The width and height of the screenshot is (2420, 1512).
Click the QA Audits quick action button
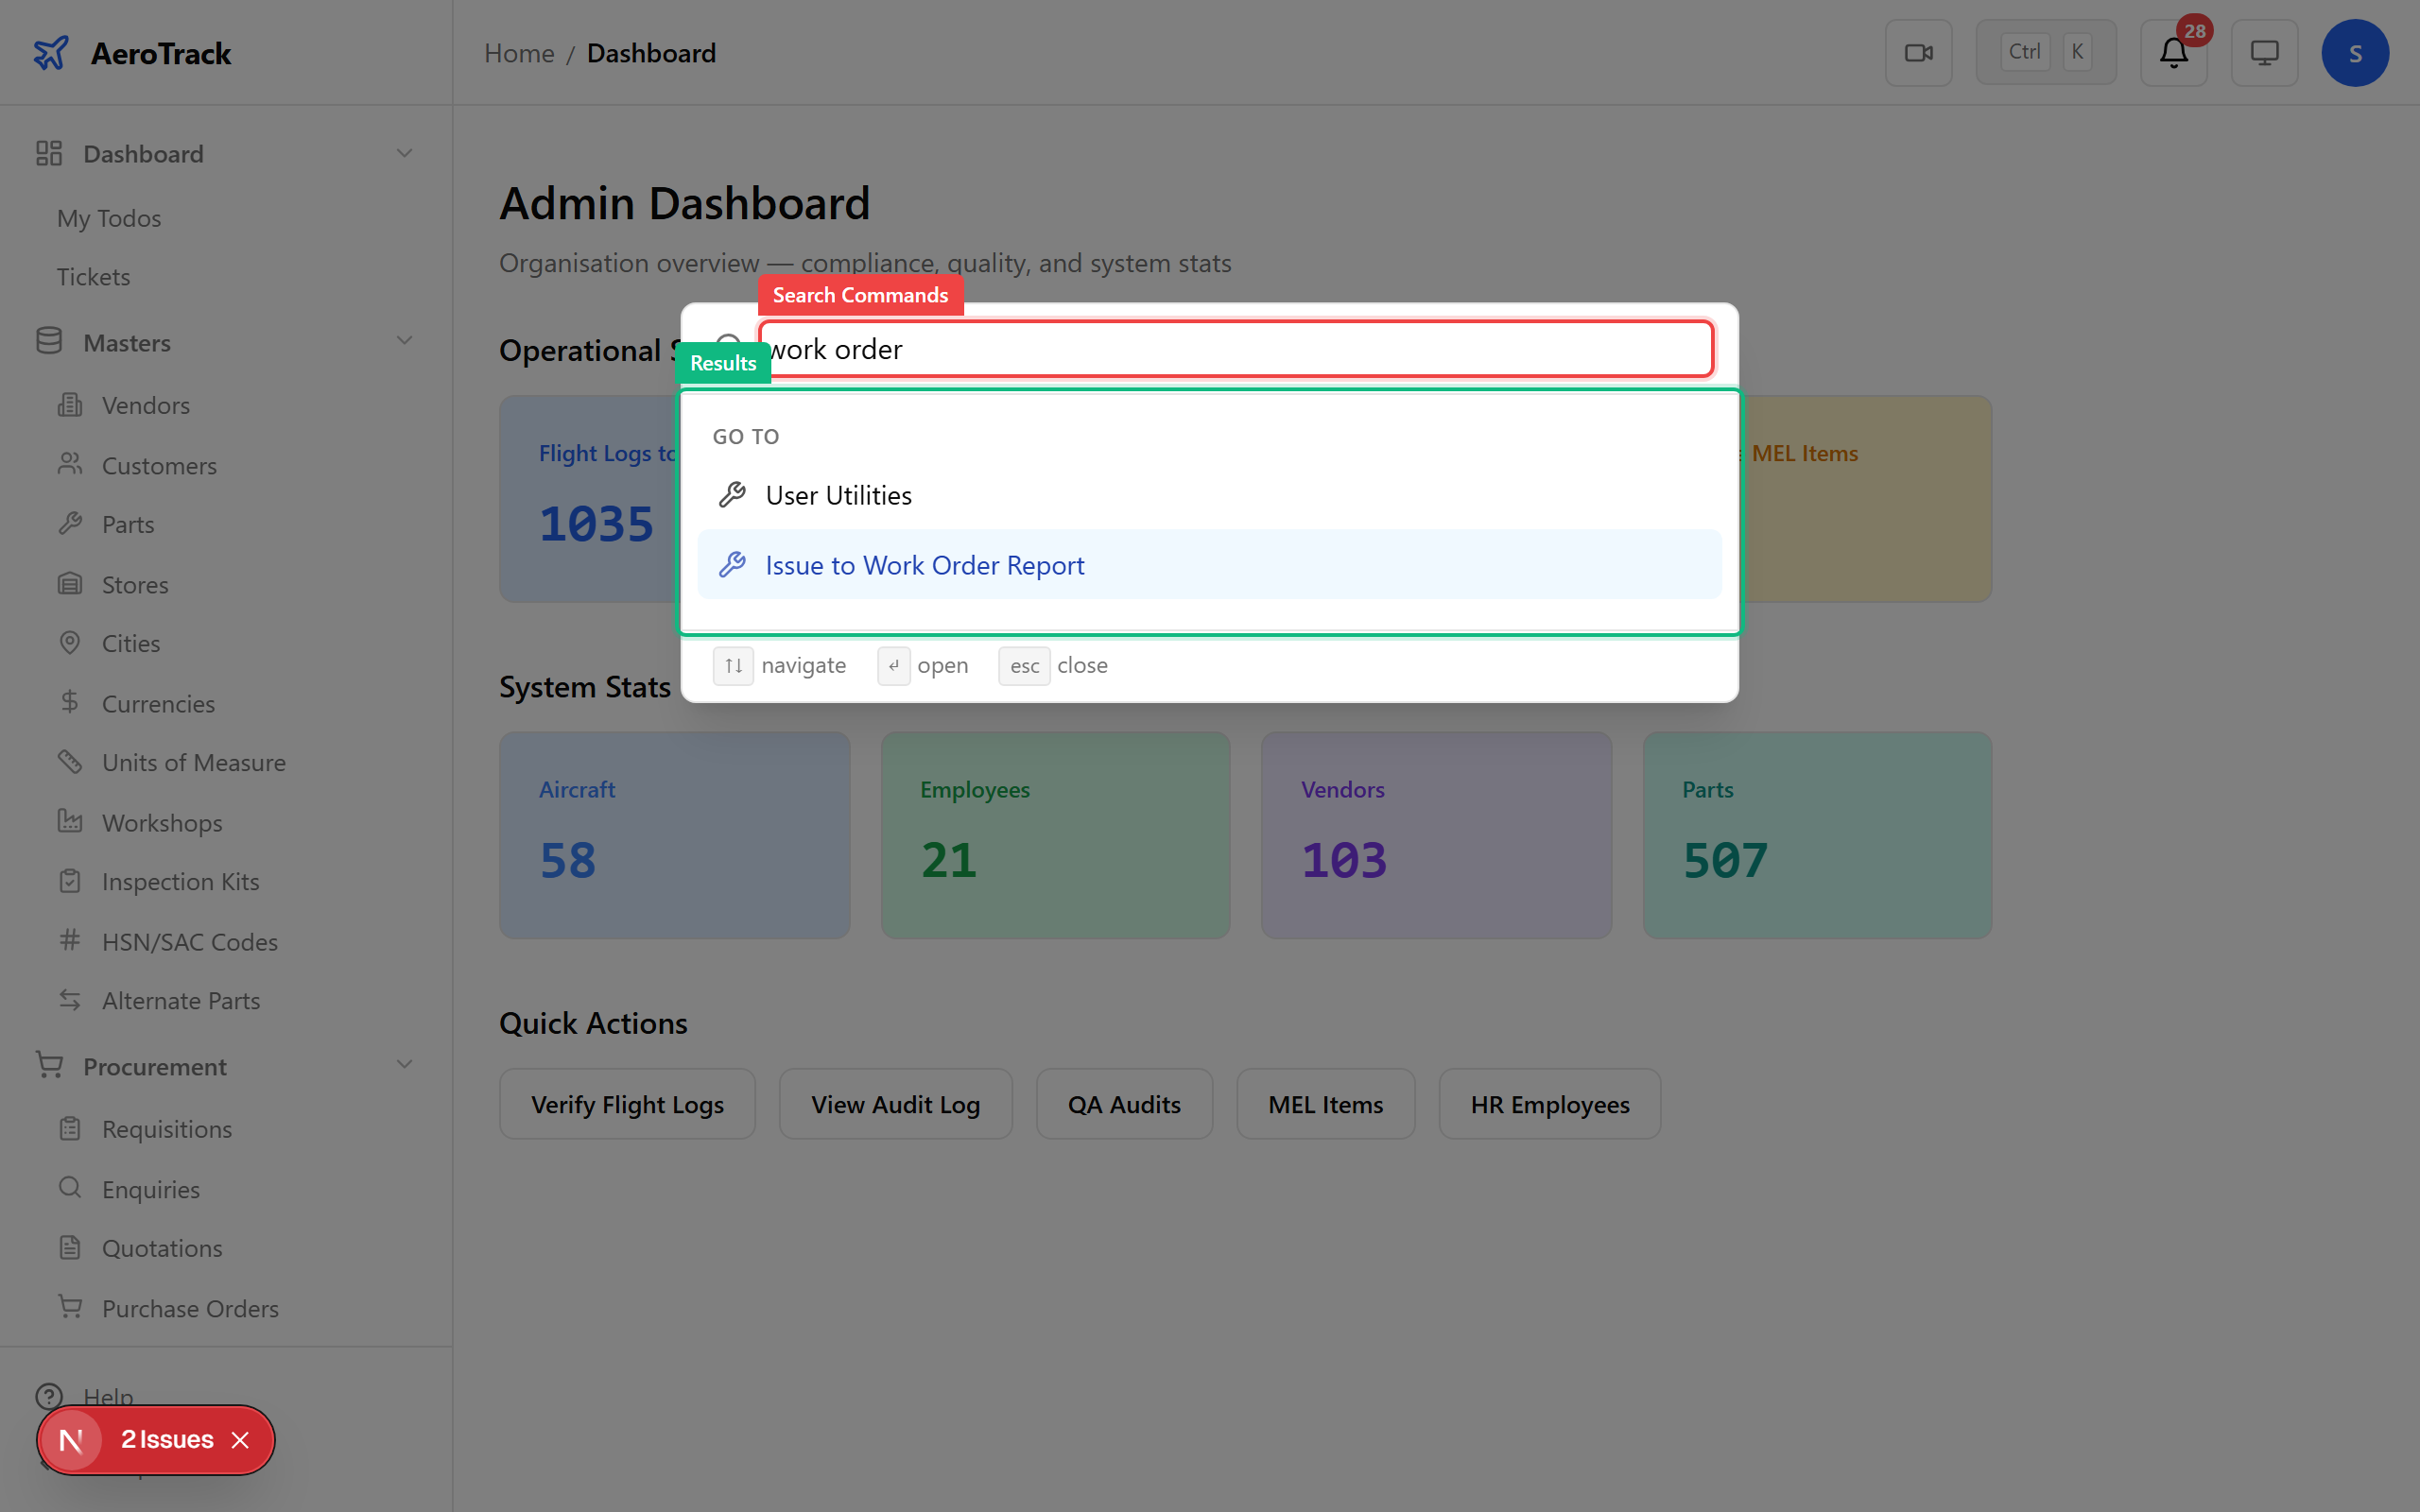click(x=1124, y=1104)
